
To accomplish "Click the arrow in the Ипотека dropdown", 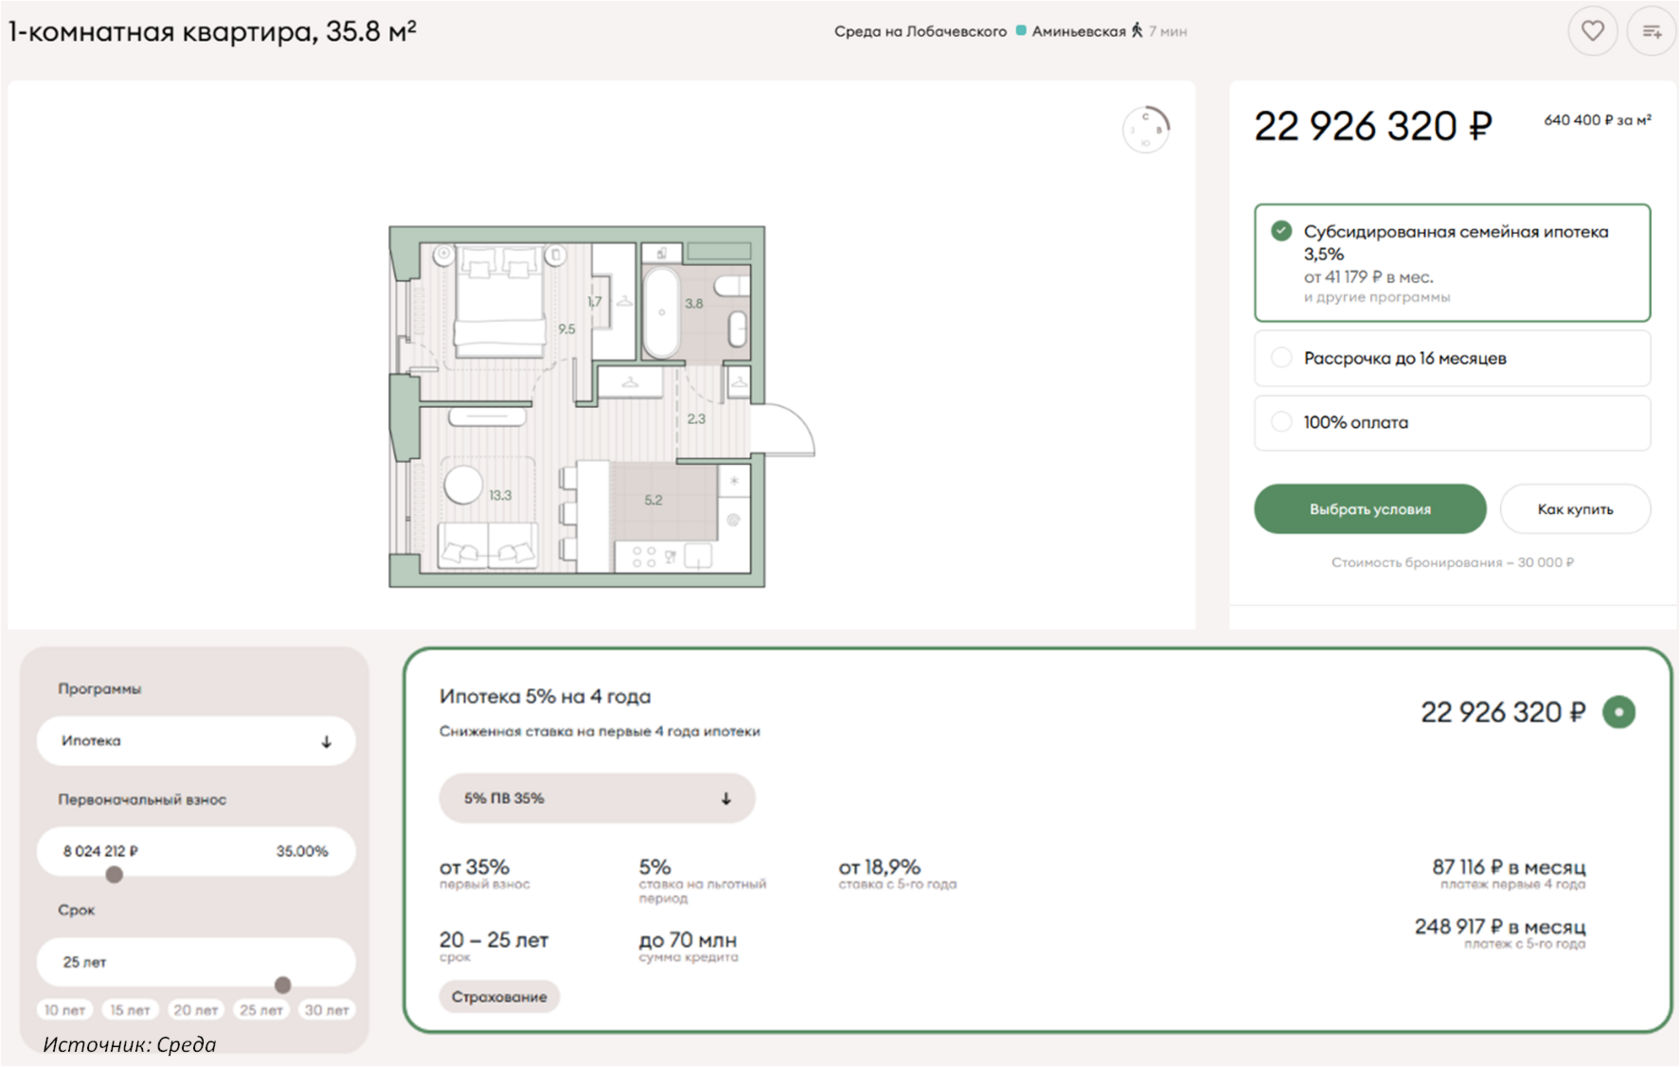I will click(x=326, y=742).
